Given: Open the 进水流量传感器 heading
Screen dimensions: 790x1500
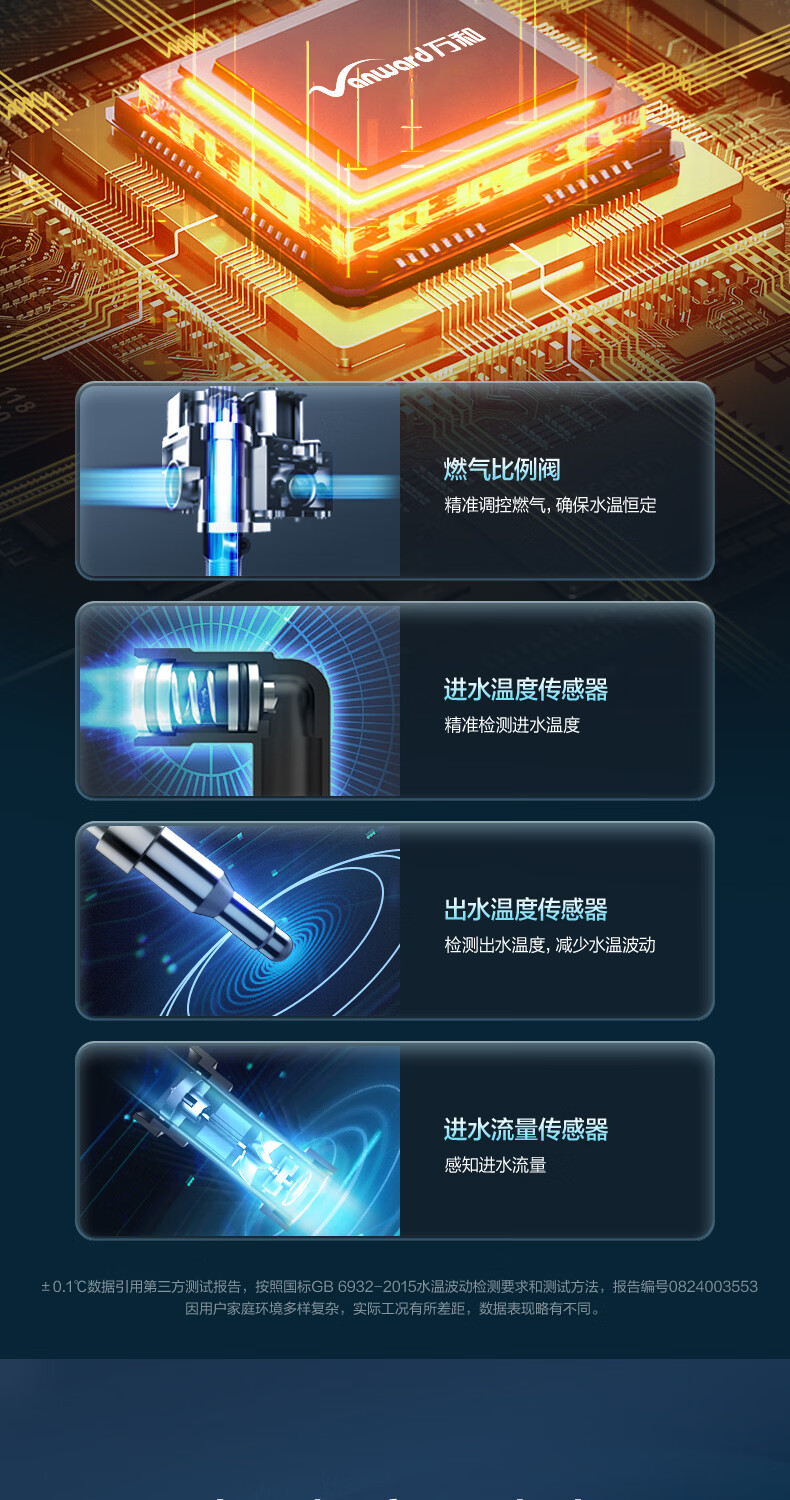Looking at the screenshot, I should tap(526, 1129).
